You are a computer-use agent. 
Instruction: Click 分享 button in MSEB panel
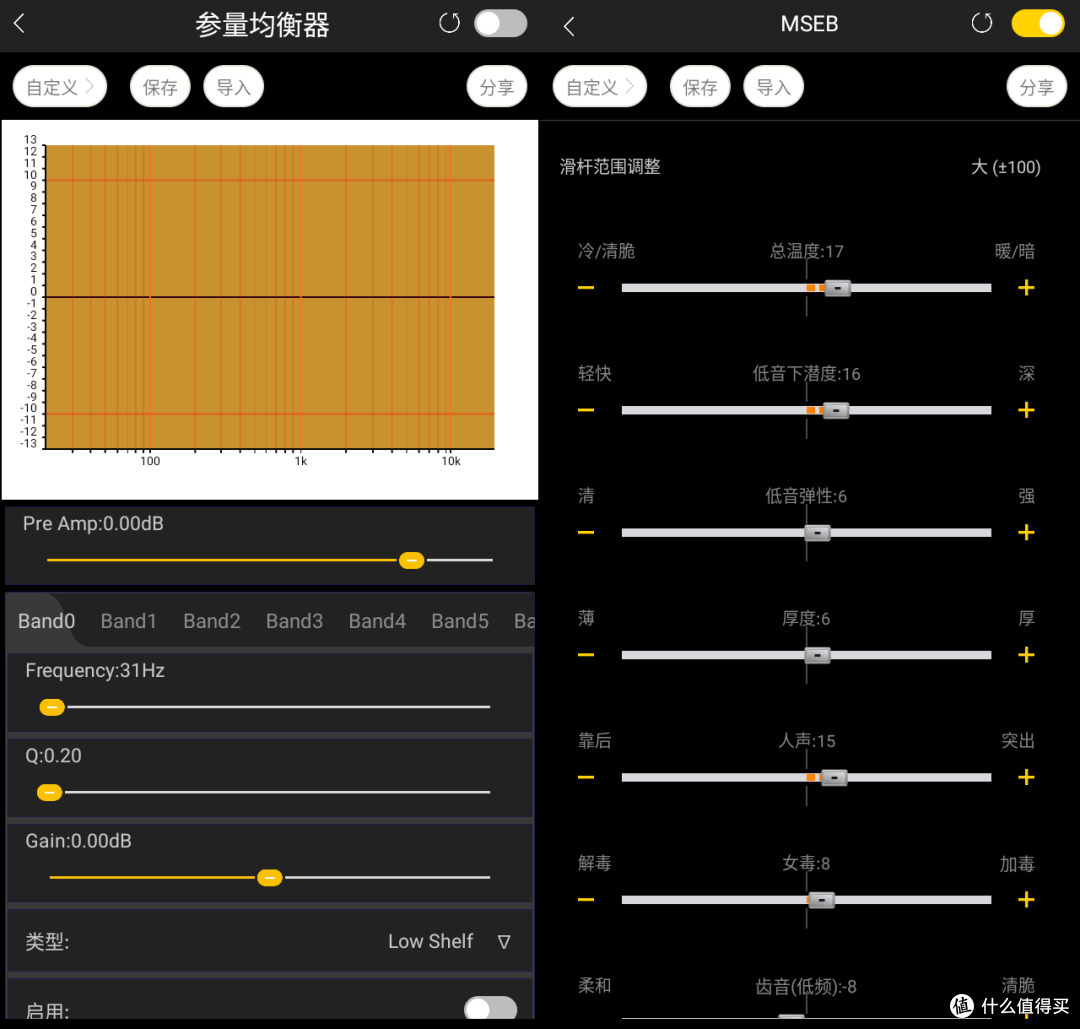[1037, 87]
